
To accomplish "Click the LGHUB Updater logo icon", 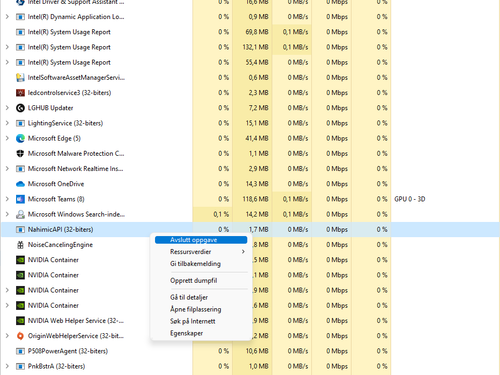I will point(20,108).
